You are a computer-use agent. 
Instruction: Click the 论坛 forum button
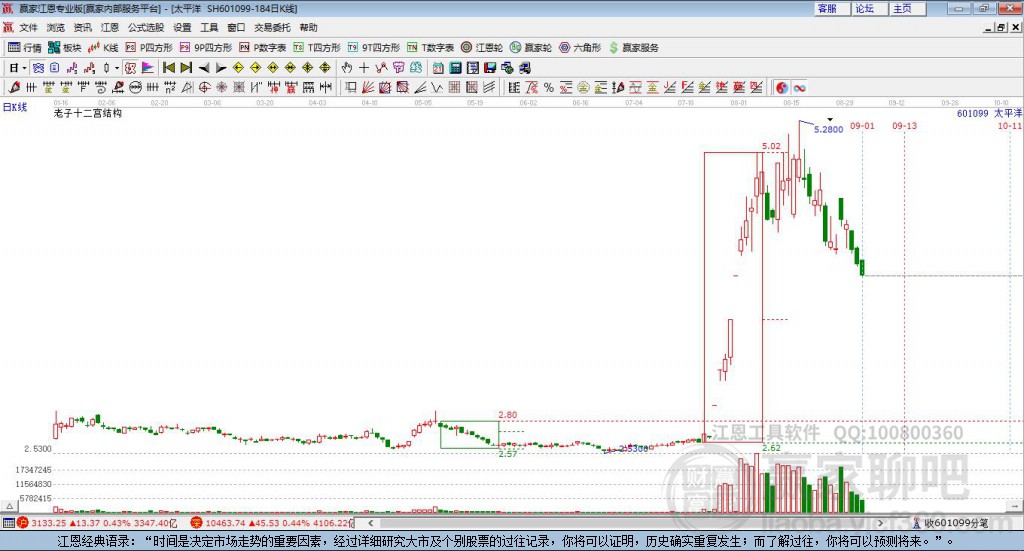(869, 8)
